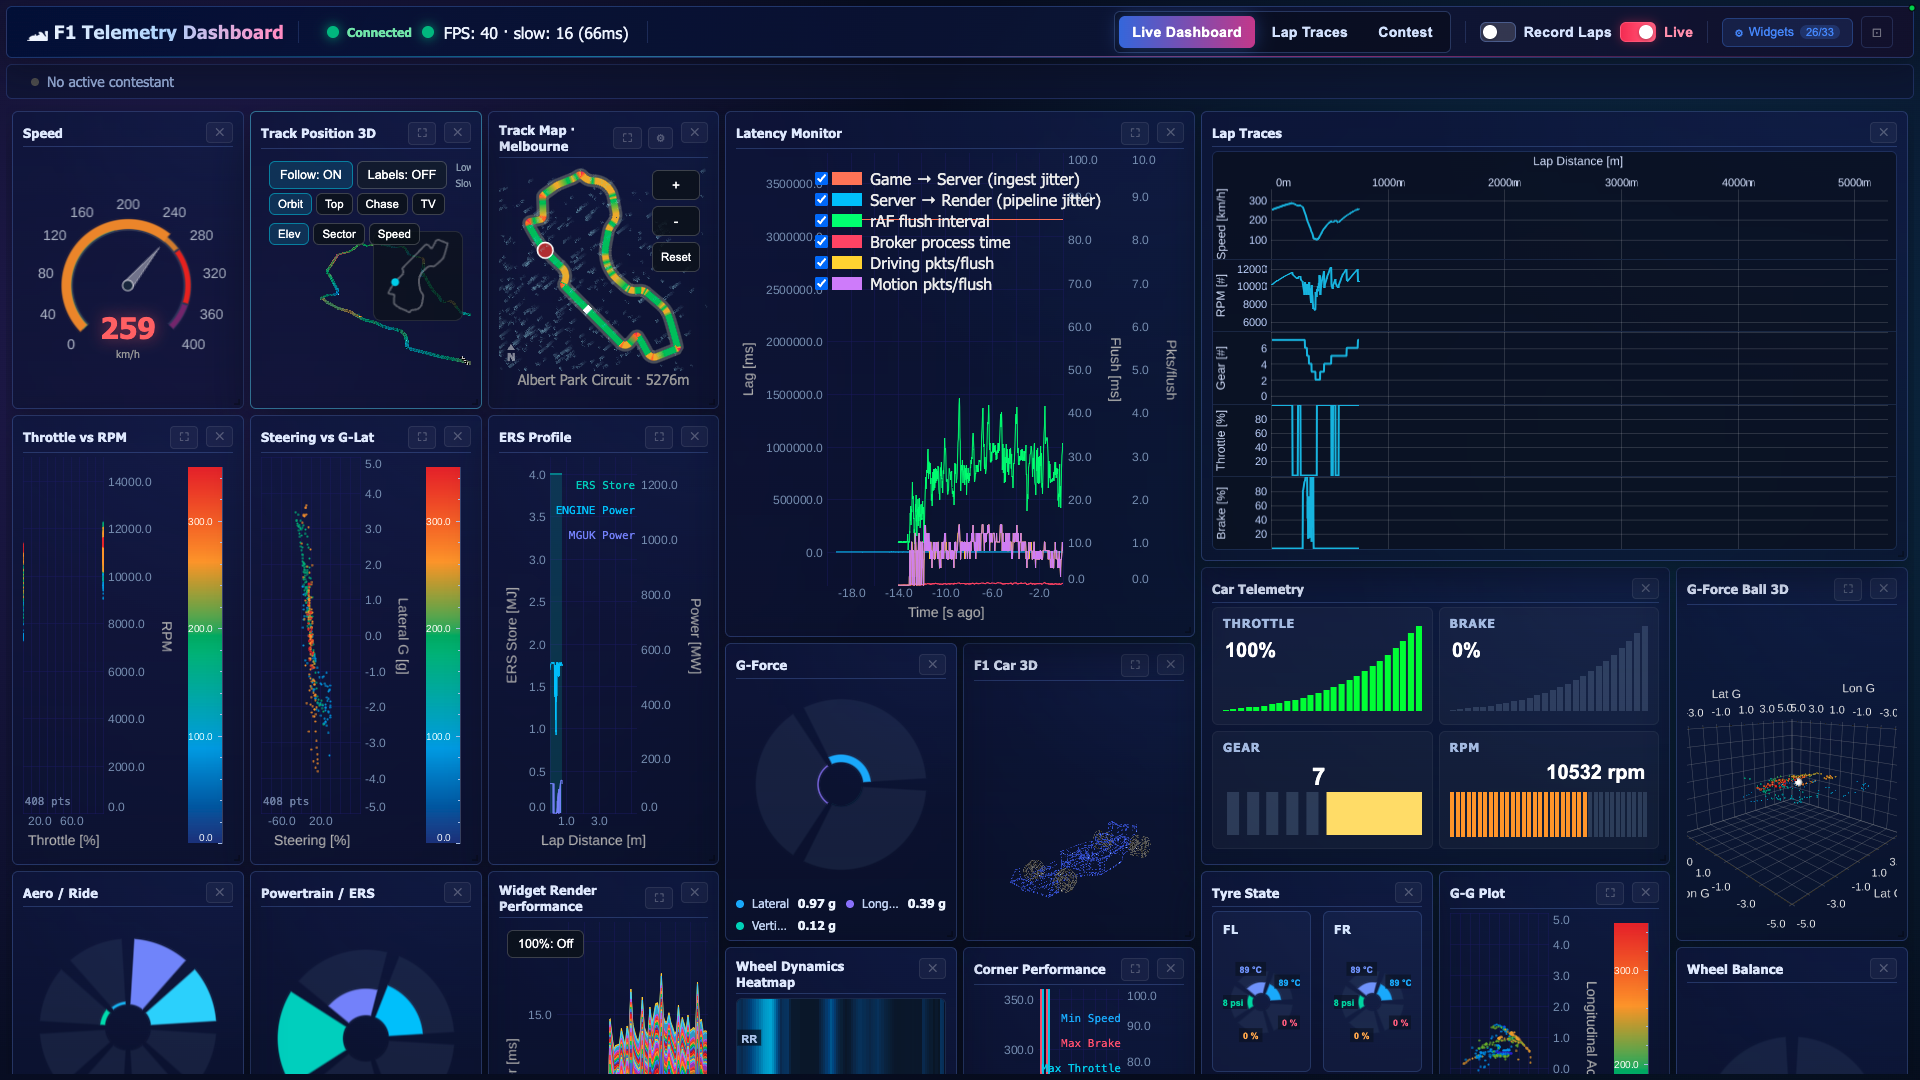Viewport: 1920px width, 1080px height.
Task: Remove the G-Force widget
Action: [x=932, y=664]
